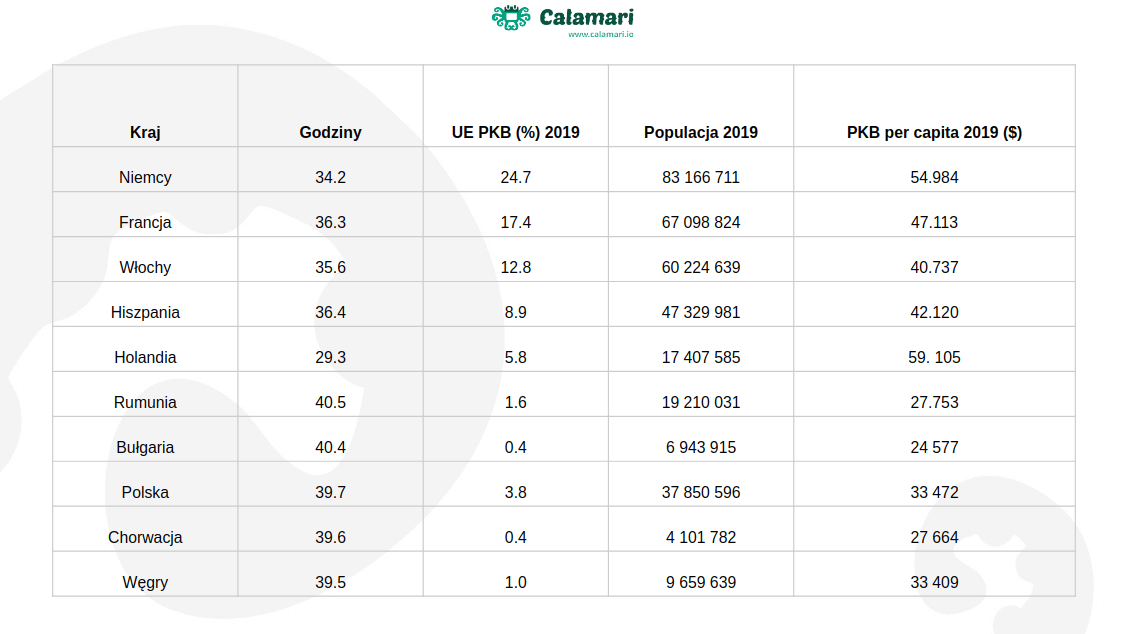Open the www.calamari.io link
The width and height of the screenshot is (1128, 634).
pyautogui.click(x=601, y=34)
